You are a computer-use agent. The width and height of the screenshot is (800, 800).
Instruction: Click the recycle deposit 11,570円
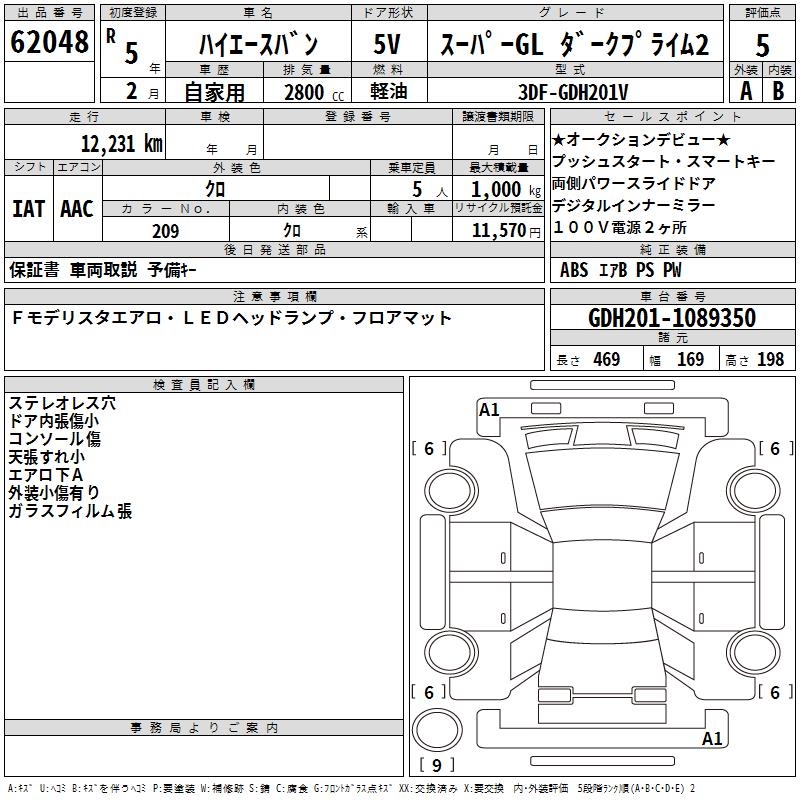tap(506, 231)
